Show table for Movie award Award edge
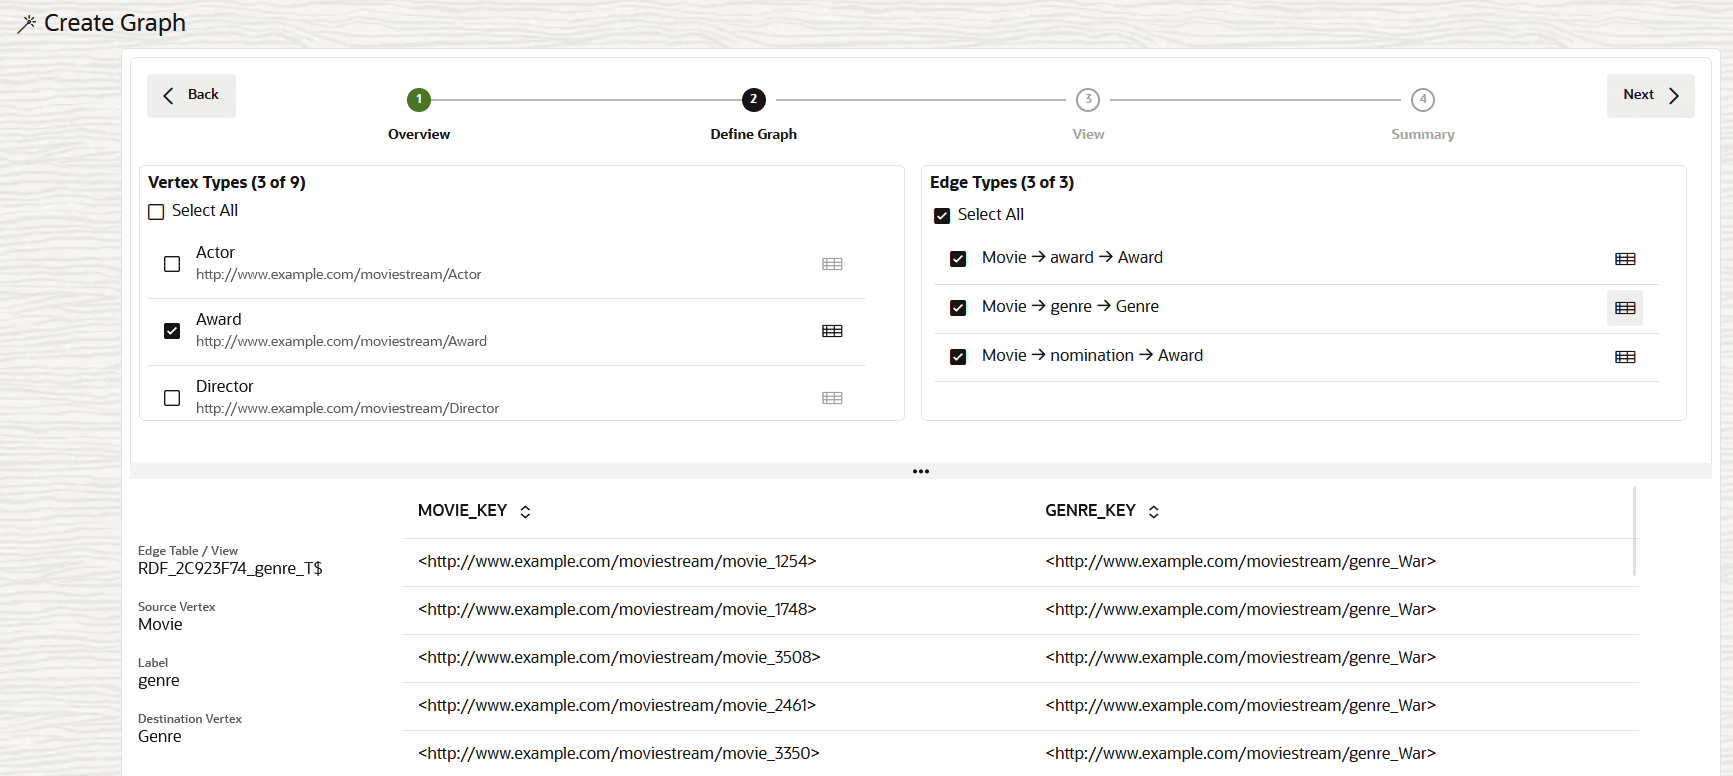This screenshot has height=776, width=1733. [x=1625, y=259]
